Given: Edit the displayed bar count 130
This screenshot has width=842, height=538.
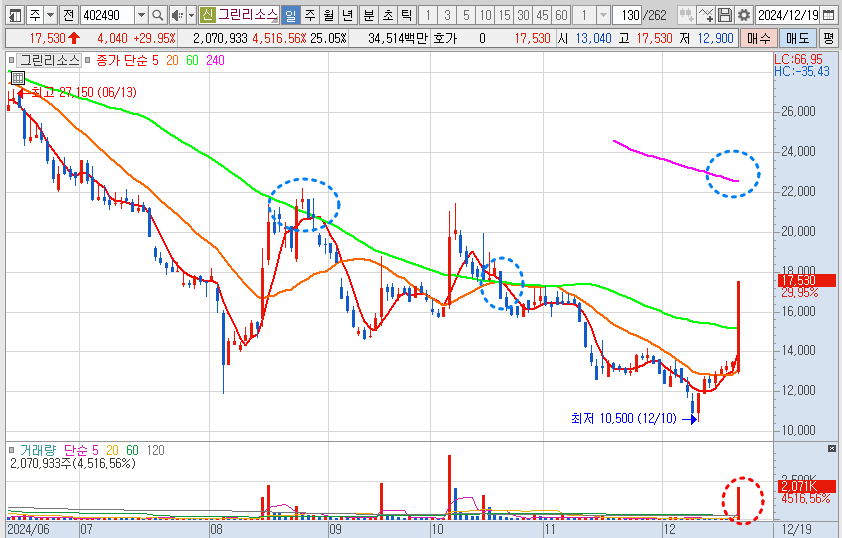Looking at the screenshot, I should point(627,15).
